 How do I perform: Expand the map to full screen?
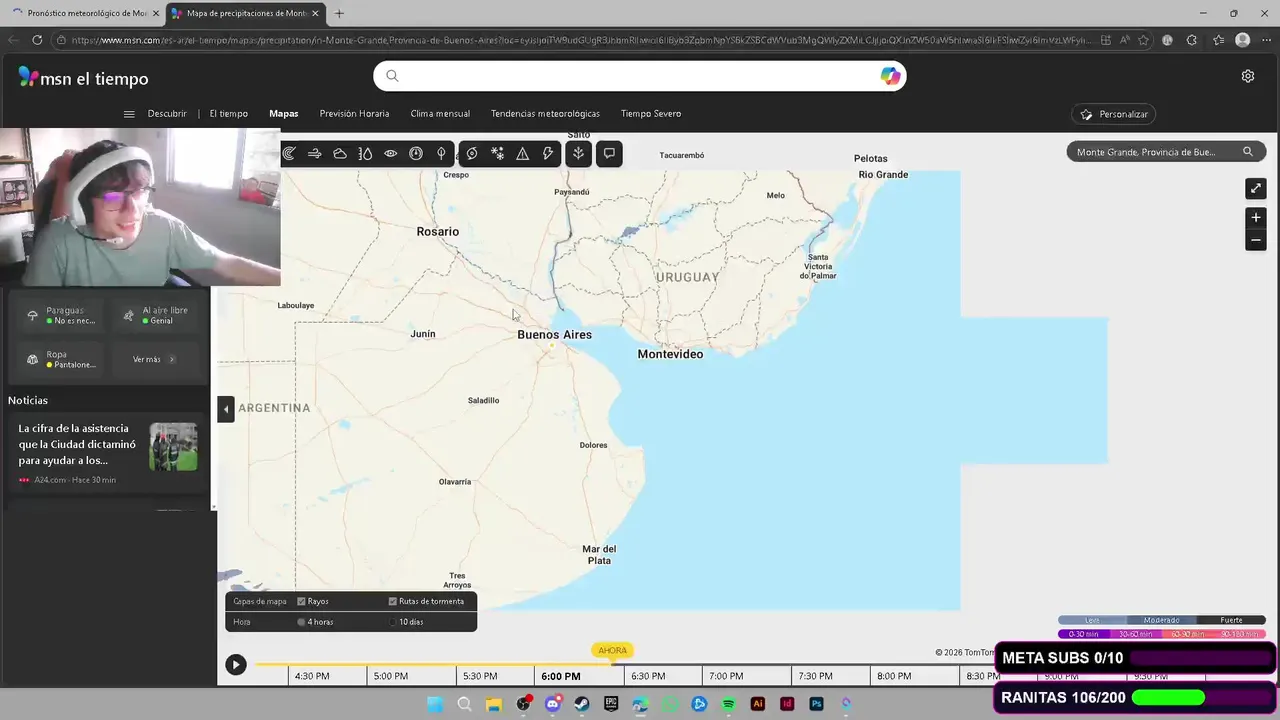[x=1256, y=188]
